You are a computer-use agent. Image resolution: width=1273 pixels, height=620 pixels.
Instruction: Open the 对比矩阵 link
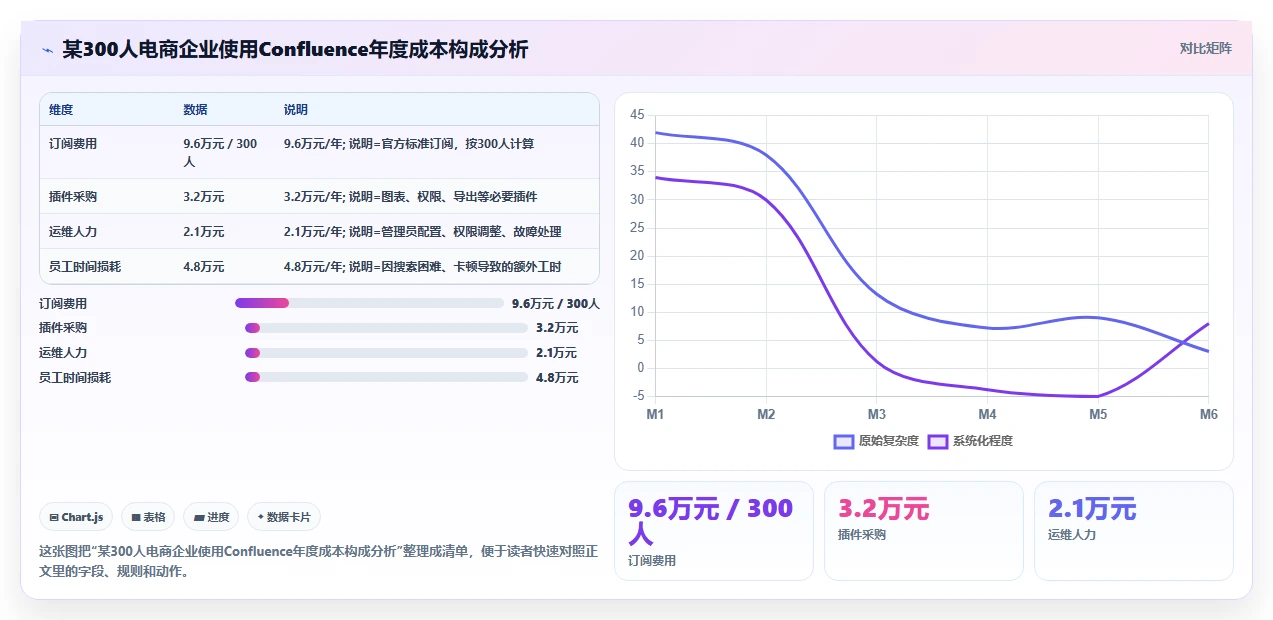1205,48
